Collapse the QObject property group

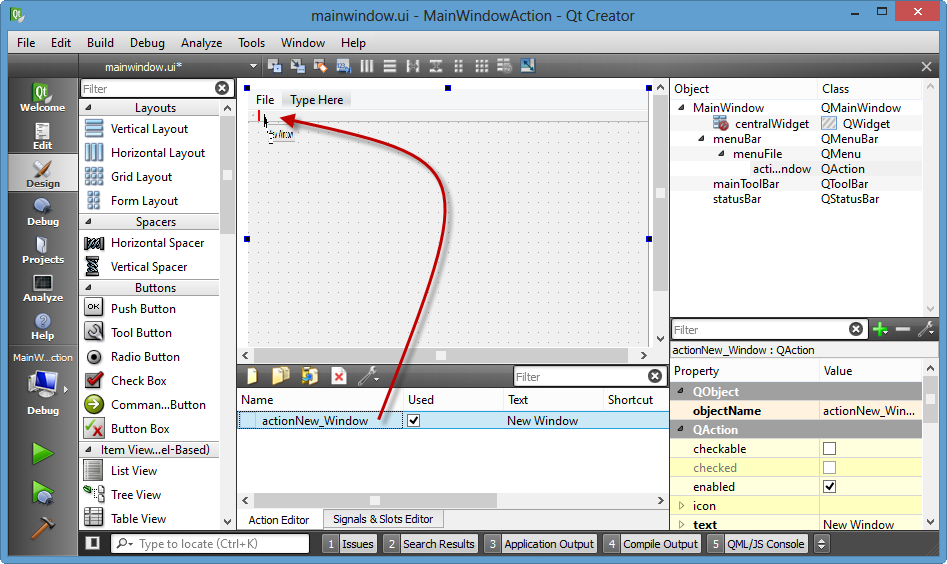[x=682, y=391]
